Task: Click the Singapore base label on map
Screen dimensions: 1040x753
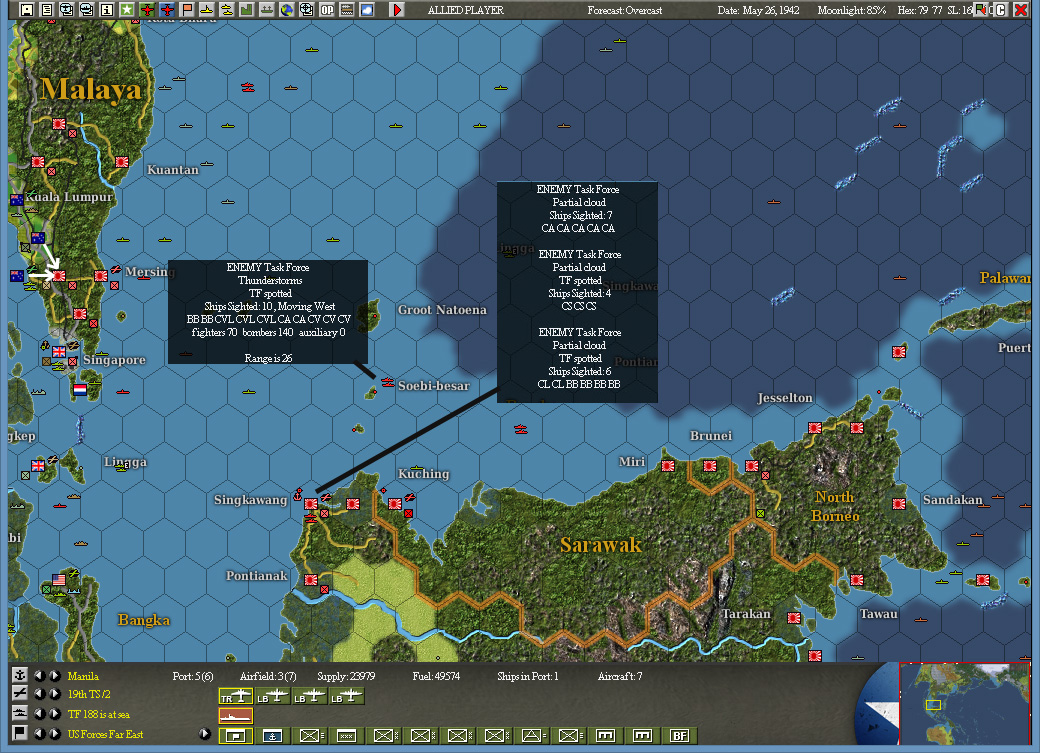Action: tap(114, 360)
